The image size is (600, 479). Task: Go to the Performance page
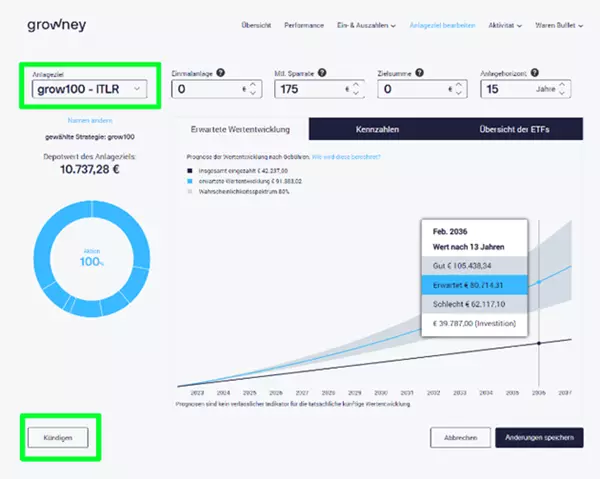pyautogui.click(x=304, y=26)
